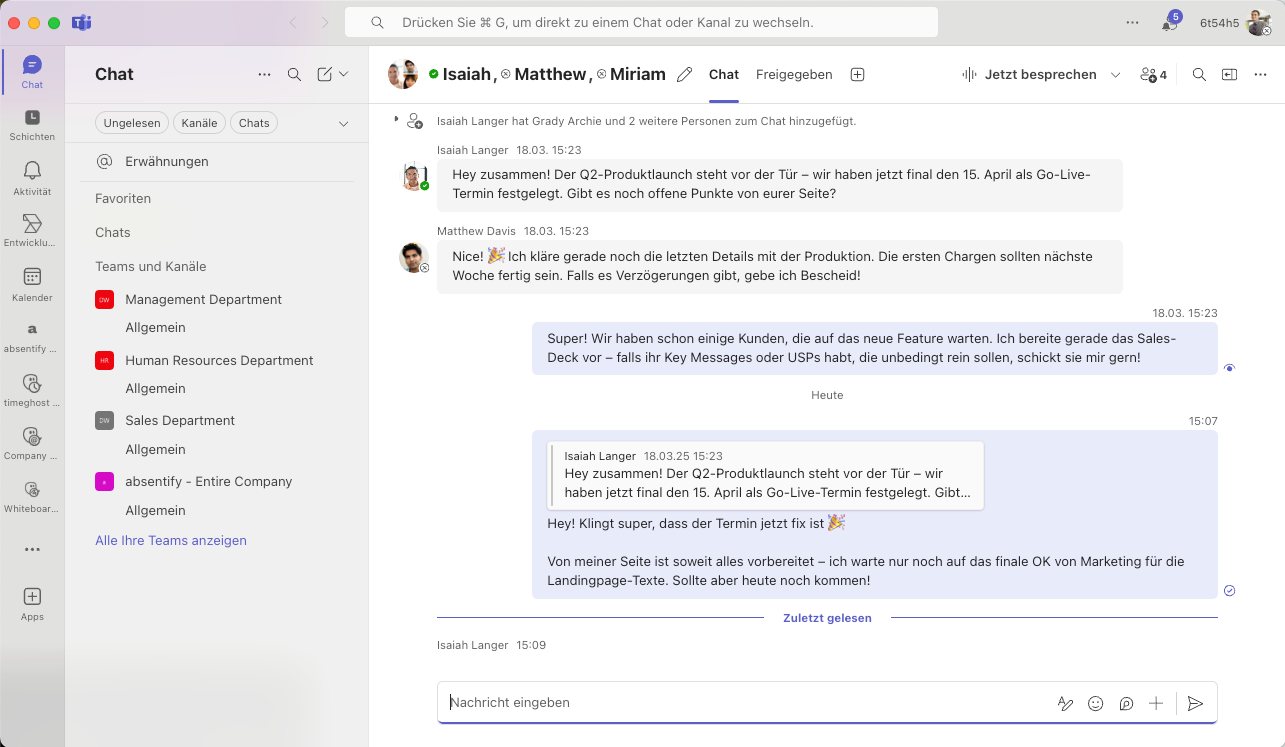Open more options in the chat header
The image size is (1285, 747).
pyautogui.click(x=1259, y=74)
